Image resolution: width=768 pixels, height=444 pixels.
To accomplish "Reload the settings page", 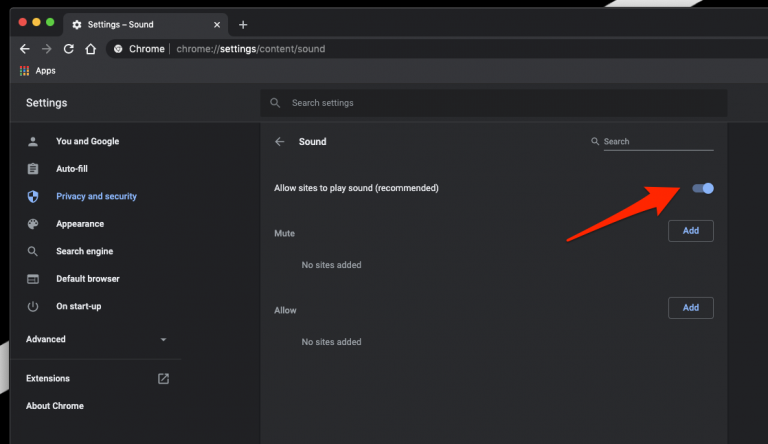I will coord(69,49).
